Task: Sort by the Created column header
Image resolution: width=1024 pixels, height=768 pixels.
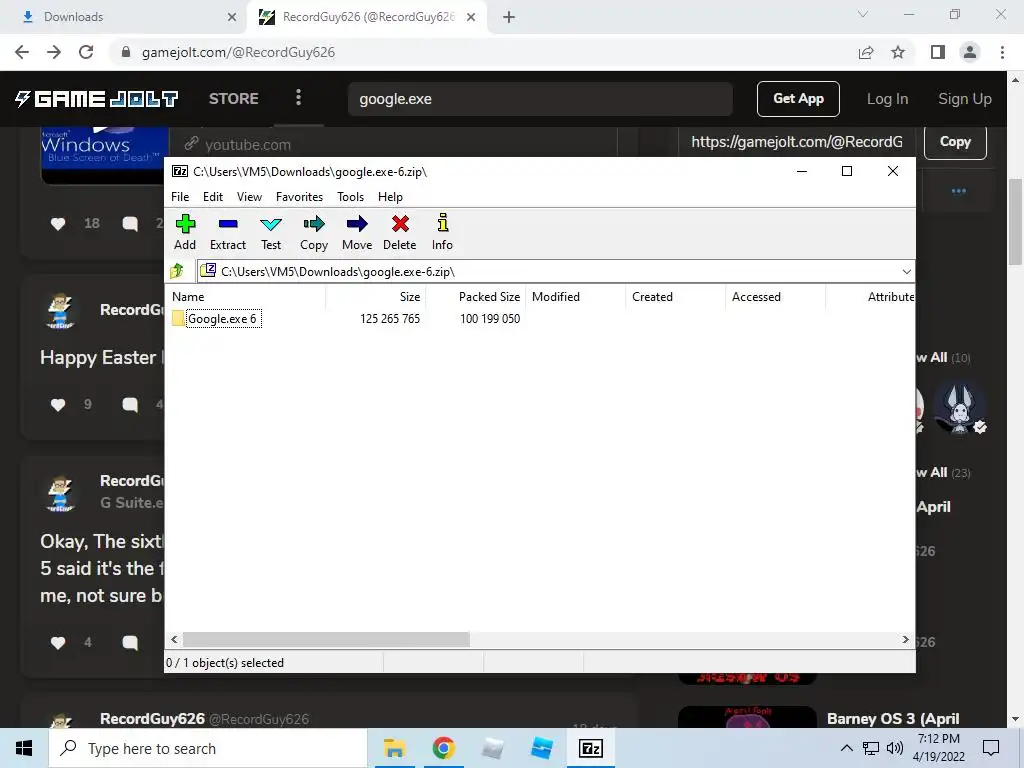Action: 675,296
